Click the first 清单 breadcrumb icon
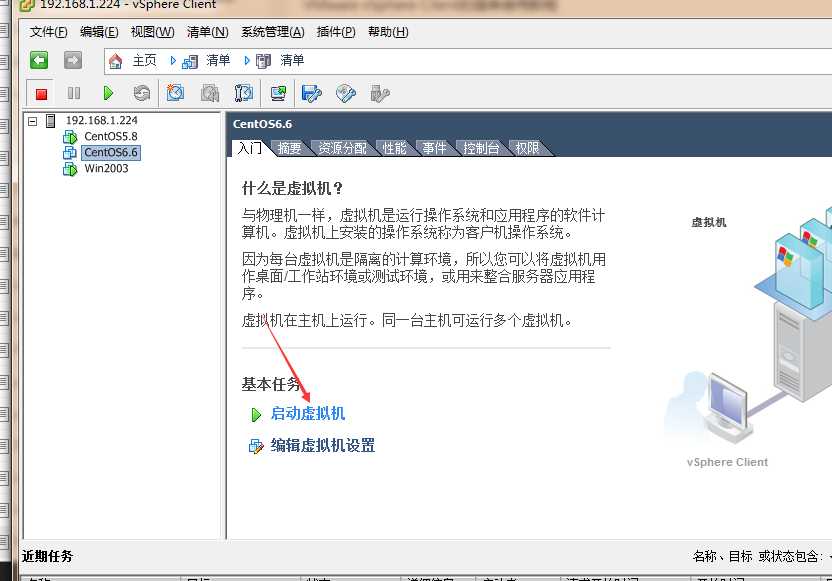 tap(190, 62)
